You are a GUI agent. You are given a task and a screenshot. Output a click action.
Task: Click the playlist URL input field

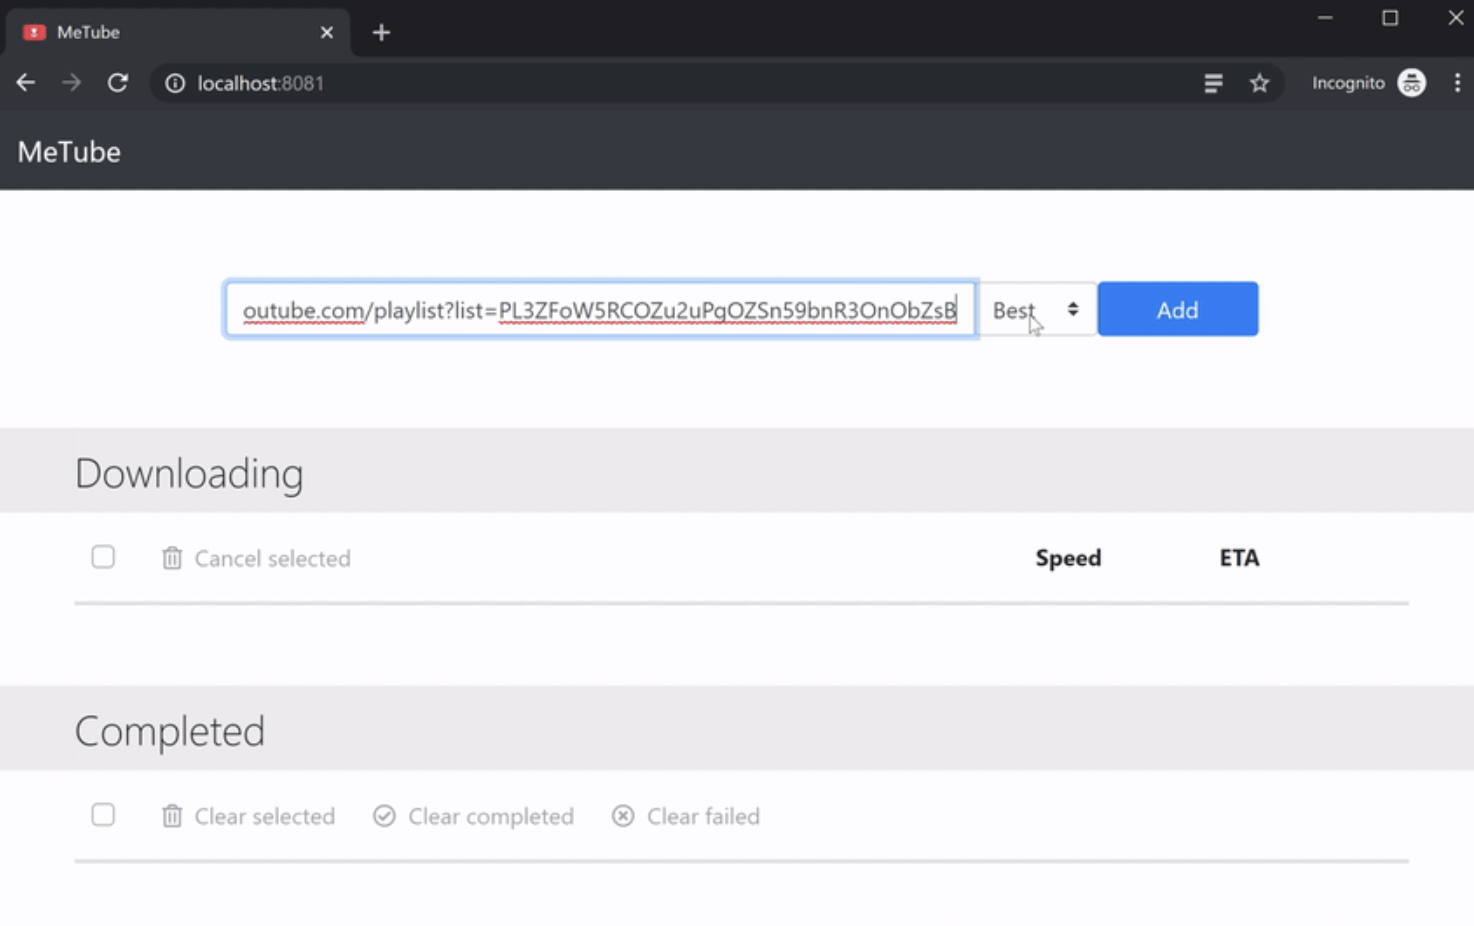600,309
